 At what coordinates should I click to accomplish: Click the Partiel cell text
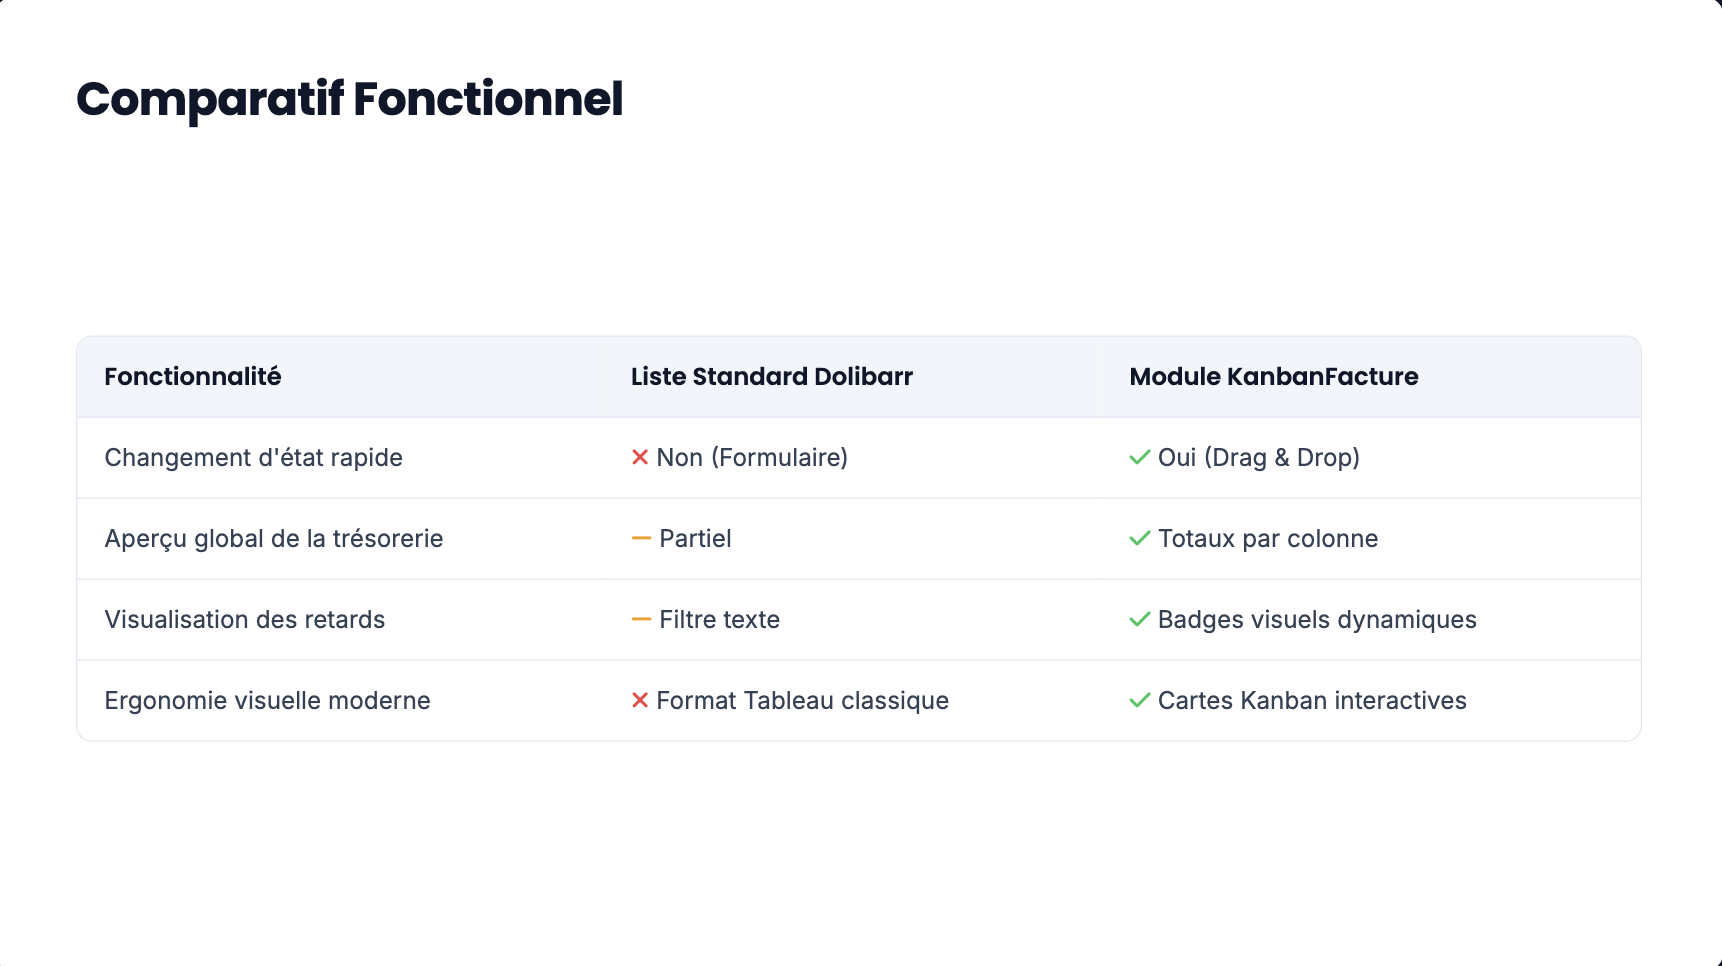point(696,539)
